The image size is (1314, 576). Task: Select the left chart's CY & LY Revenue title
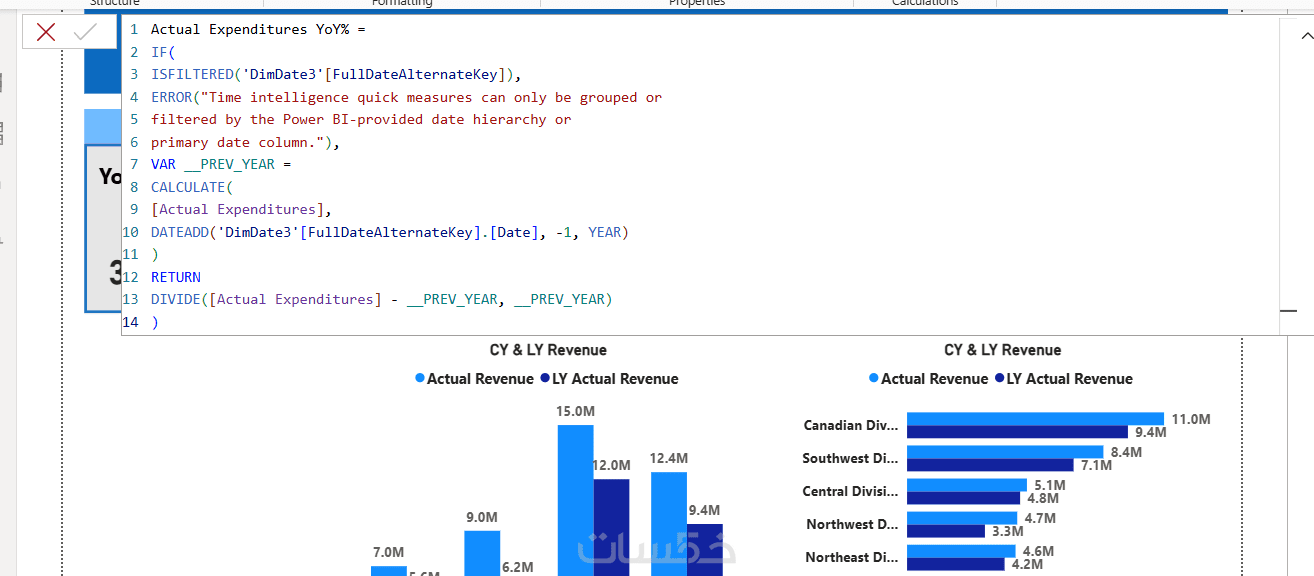pyautogui.click(x=548, y=350)
